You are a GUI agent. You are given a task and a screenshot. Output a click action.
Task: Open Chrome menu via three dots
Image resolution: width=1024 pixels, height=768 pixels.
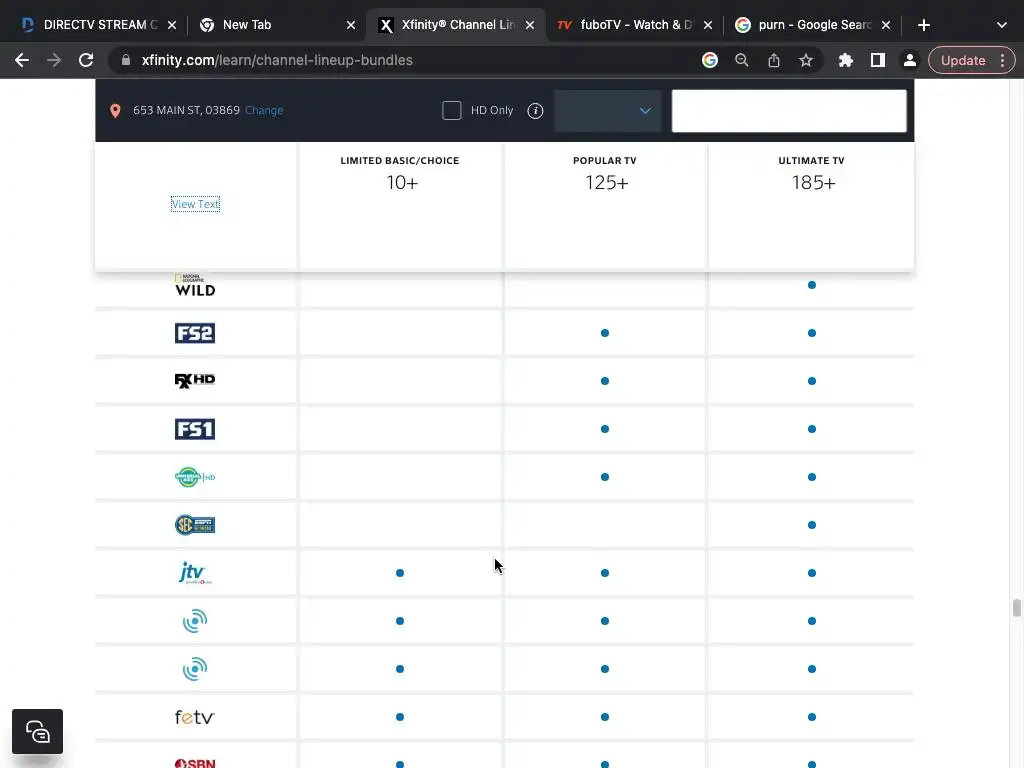click(1003, 60)
